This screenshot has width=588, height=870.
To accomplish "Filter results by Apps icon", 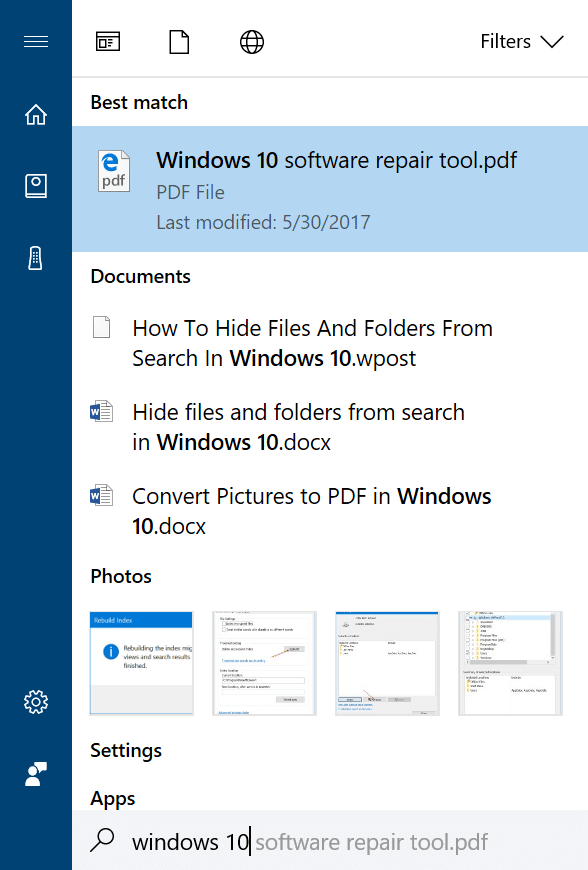I will pyautogui.click(x=108, y=42).
